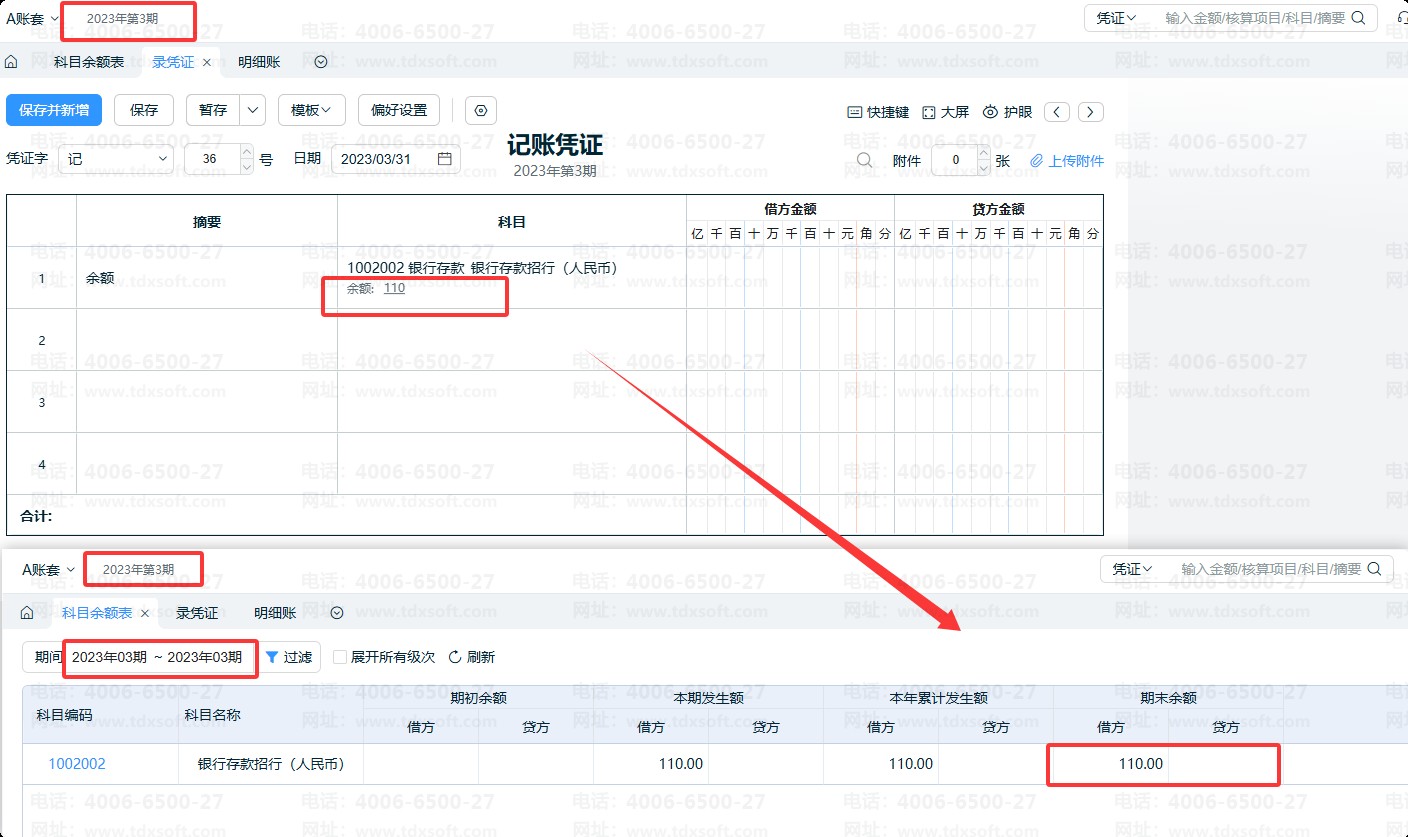Switch to the 明细账 tab at top

[x=259, y=62]
